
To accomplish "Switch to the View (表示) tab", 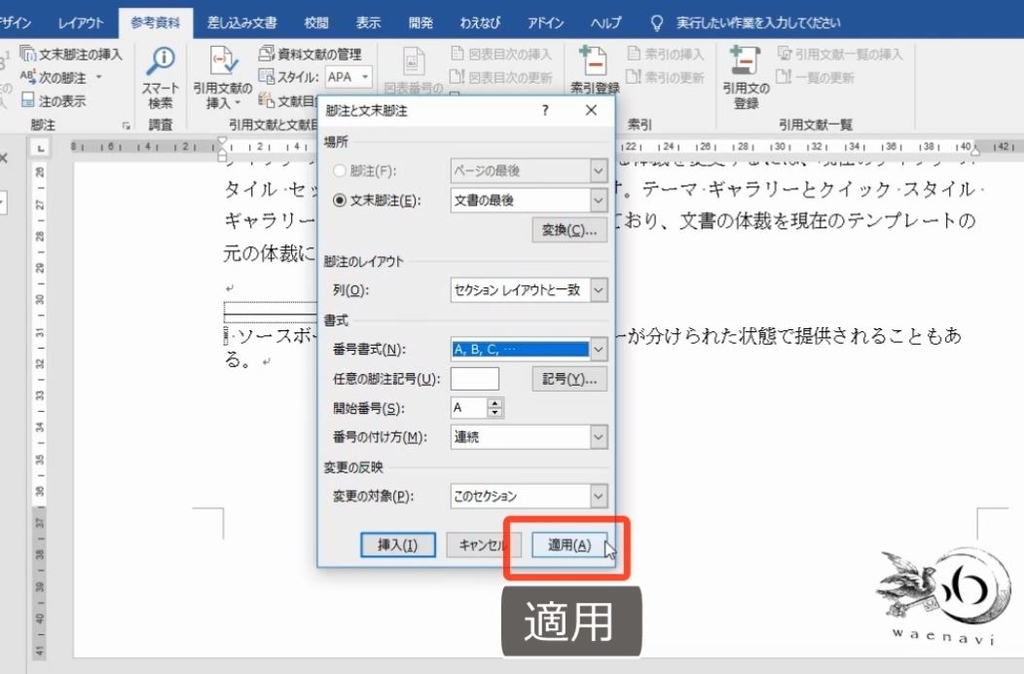I will coord(368,23).
